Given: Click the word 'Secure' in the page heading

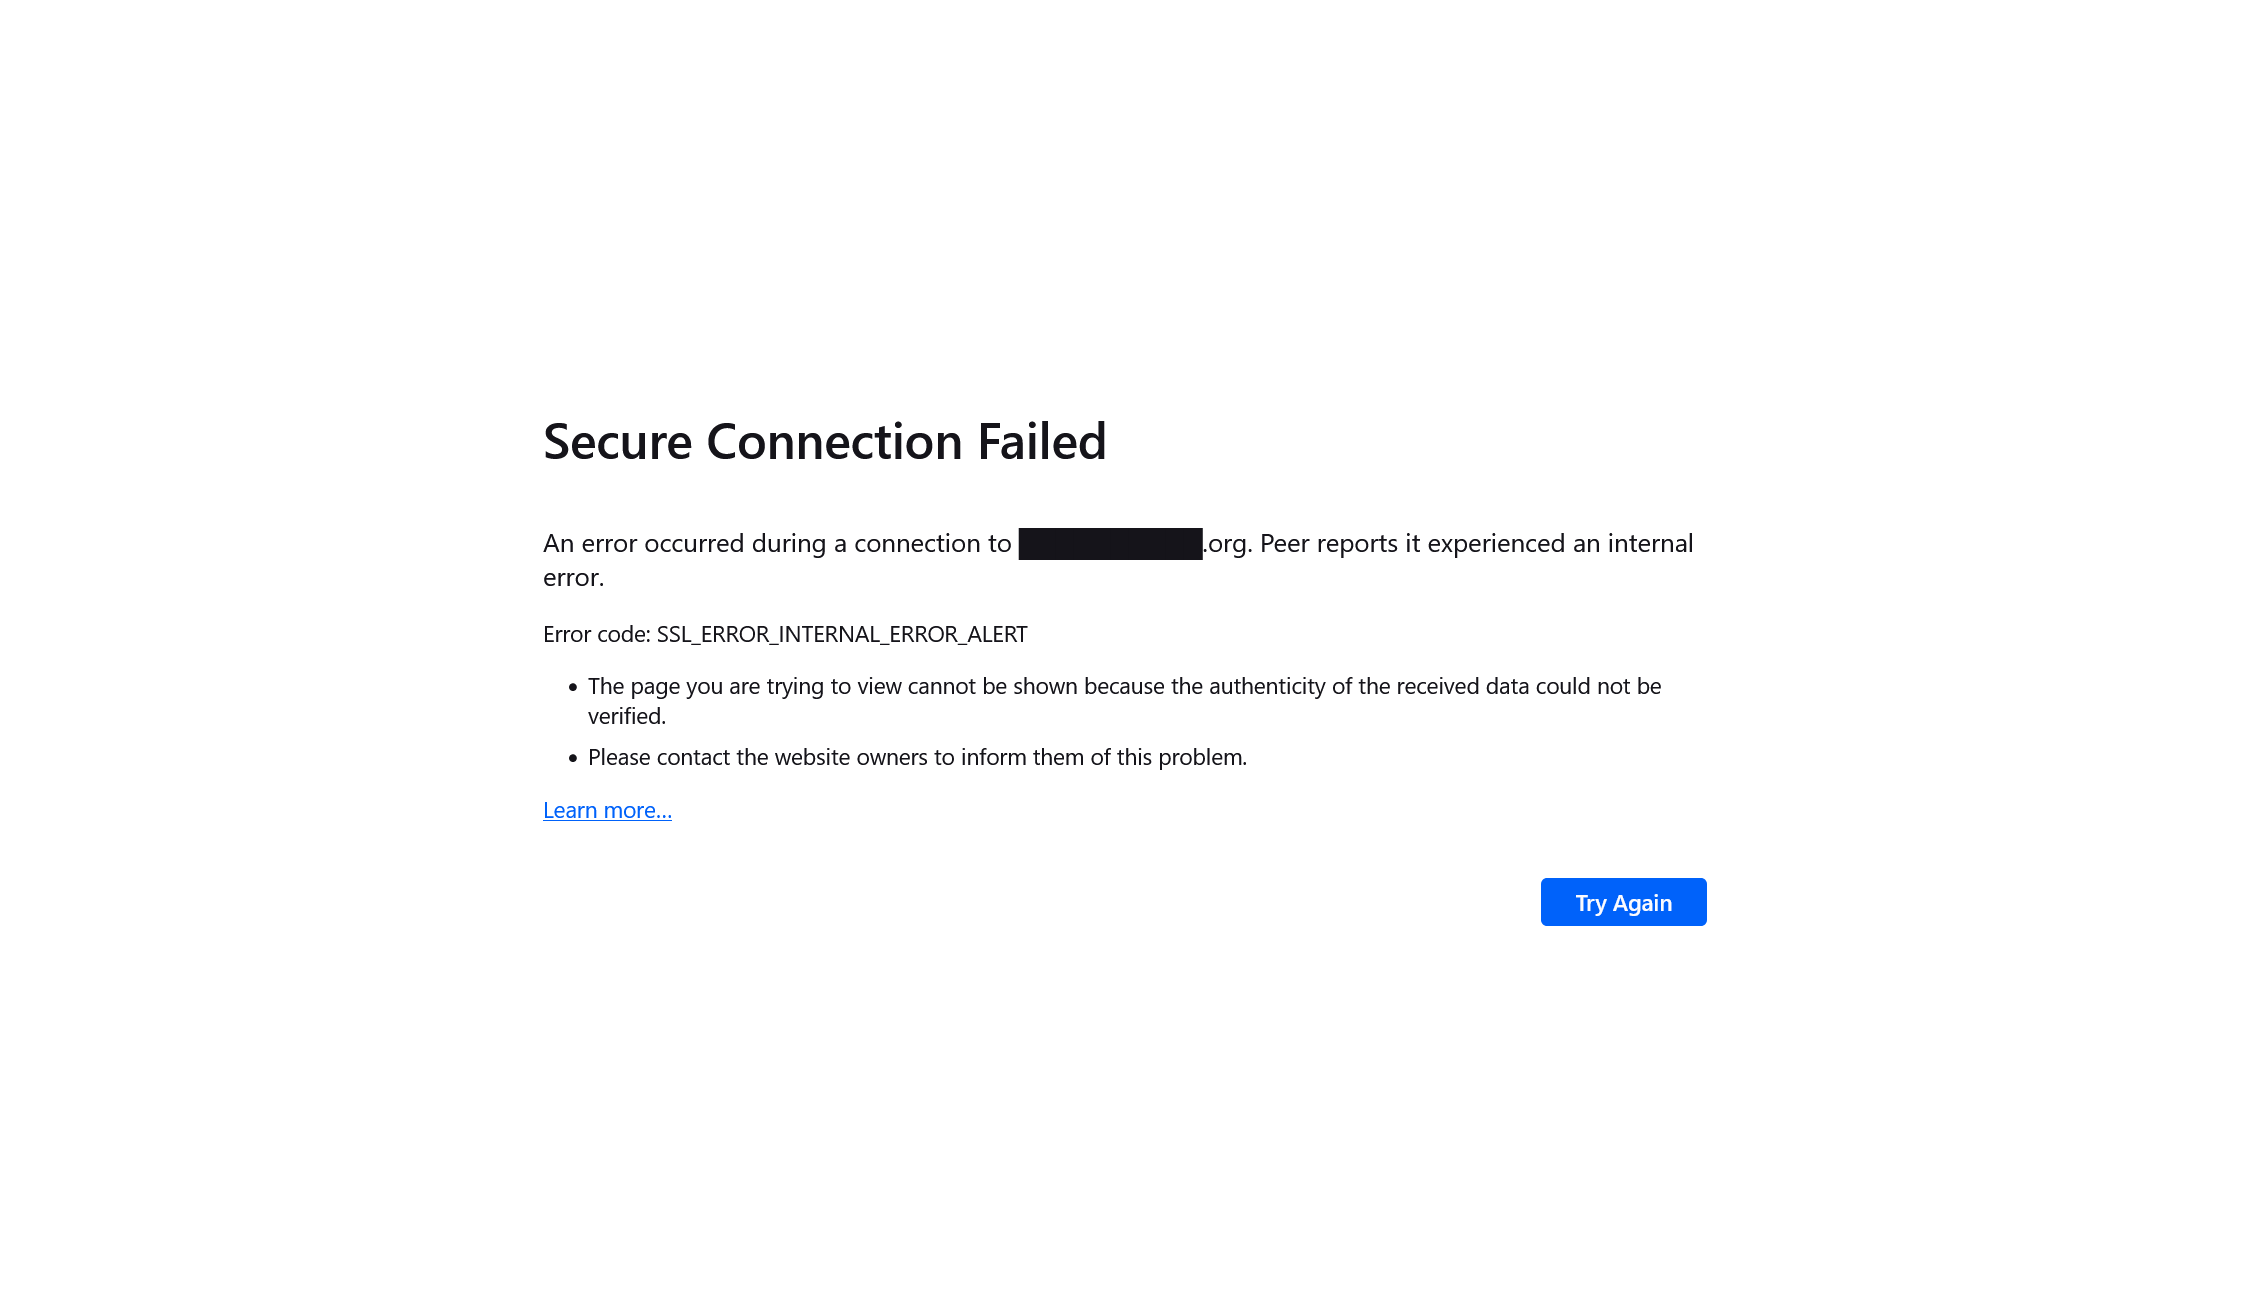Looking at the screenshot, I should click(617, 441).
